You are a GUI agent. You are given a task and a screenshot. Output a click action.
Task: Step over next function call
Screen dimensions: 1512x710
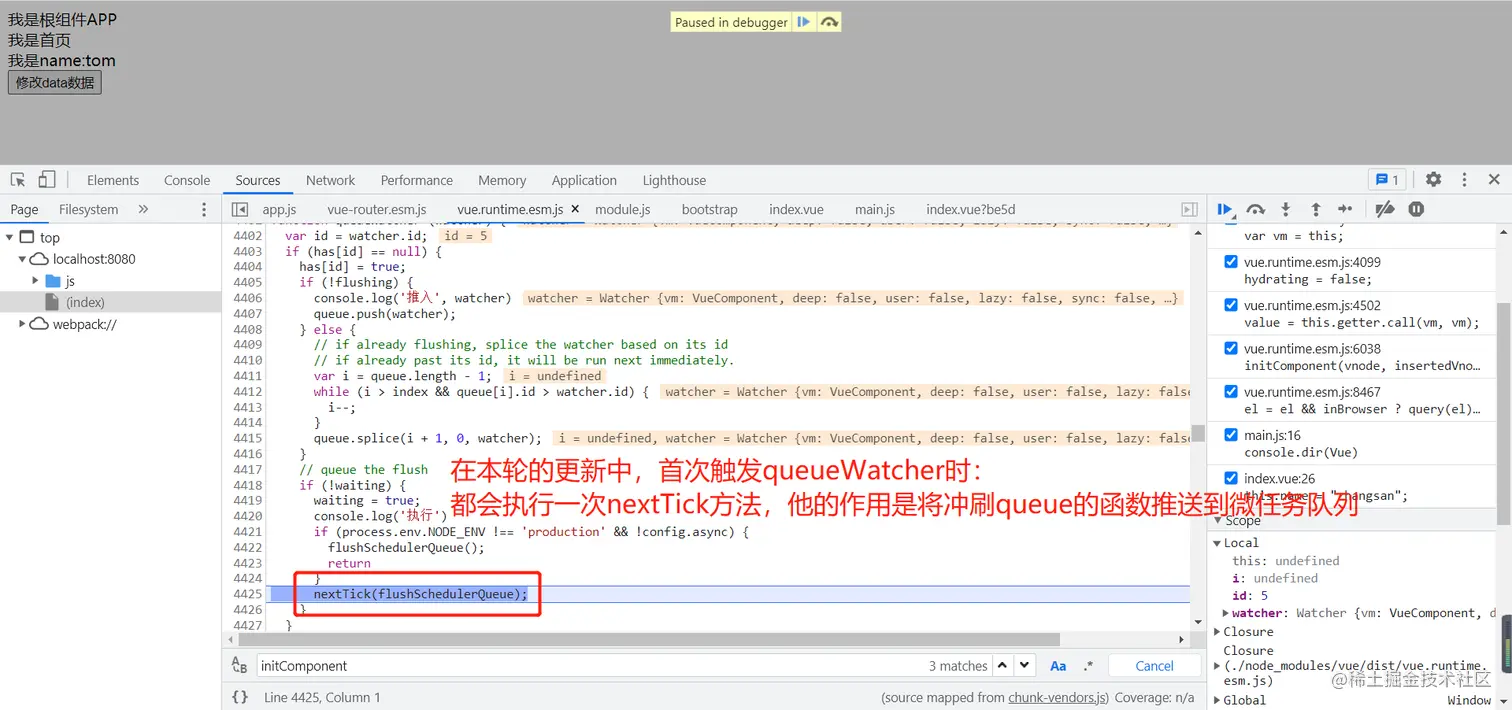(1256, 209)
